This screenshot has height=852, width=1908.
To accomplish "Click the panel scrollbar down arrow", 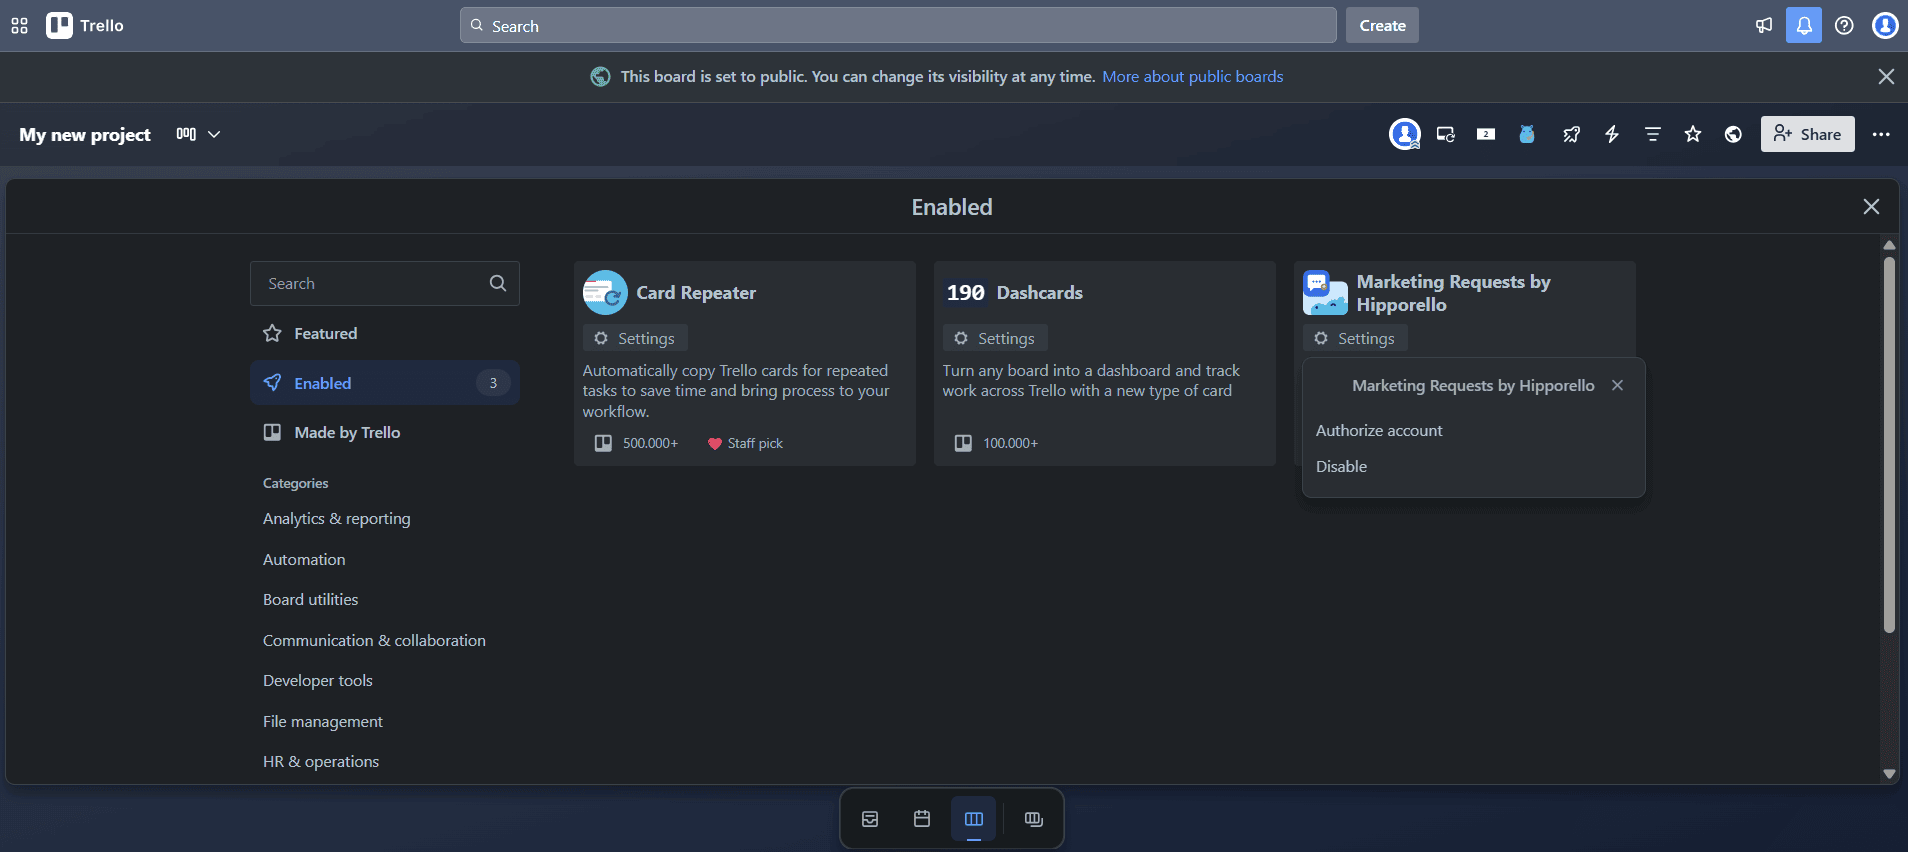I will click(x=1889, y=773).
